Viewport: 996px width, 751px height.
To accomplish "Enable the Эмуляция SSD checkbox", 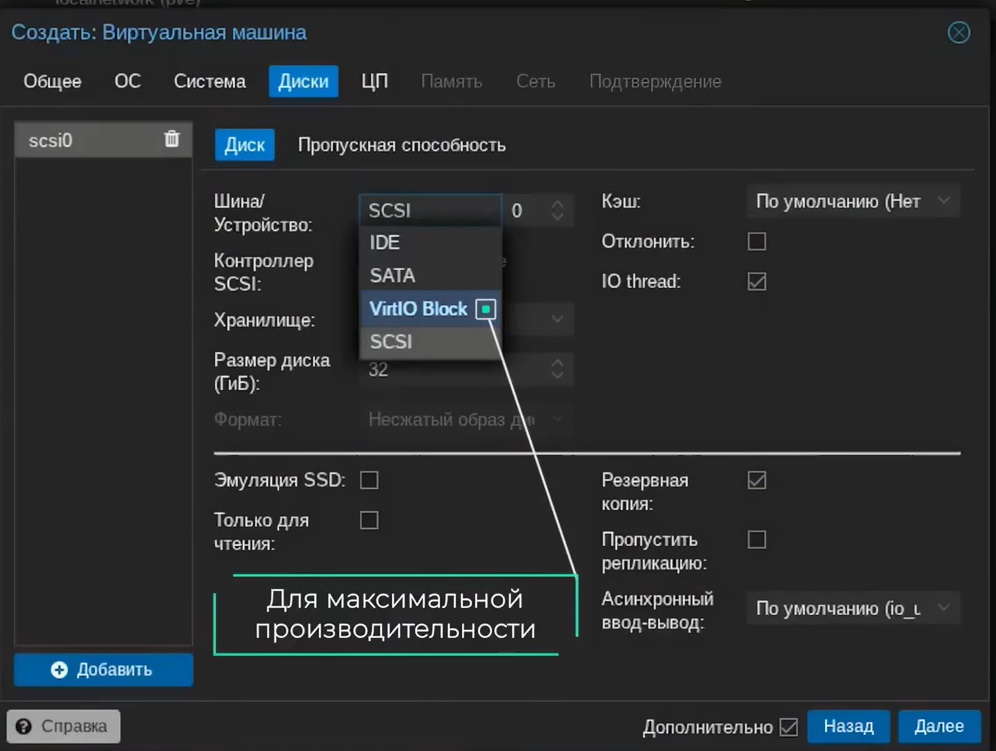I will [x=369, y=479].
